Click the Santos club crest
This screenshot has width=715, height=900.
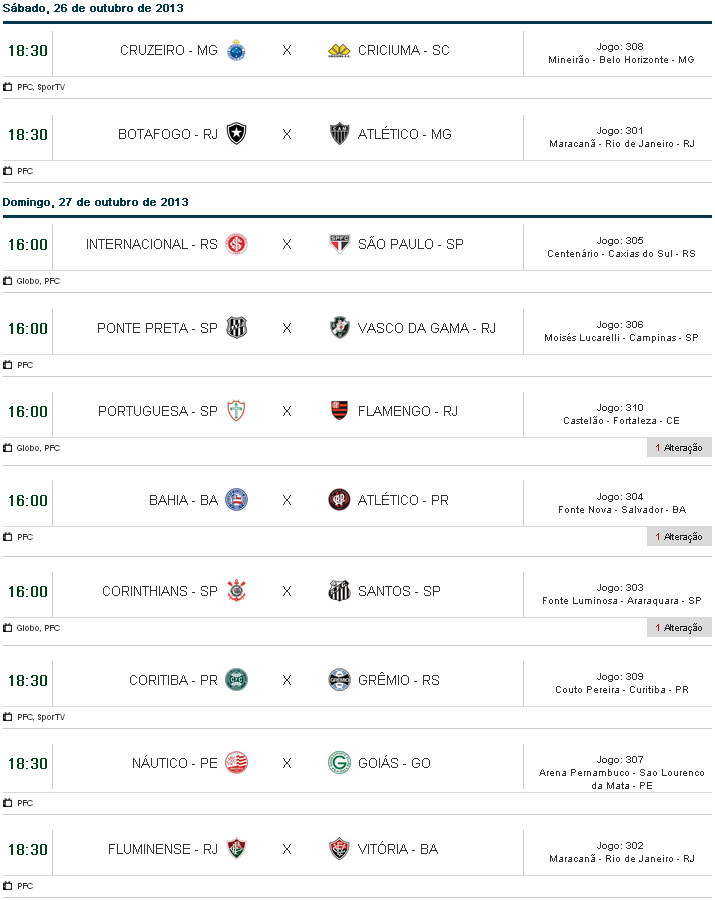click(339, 591)
